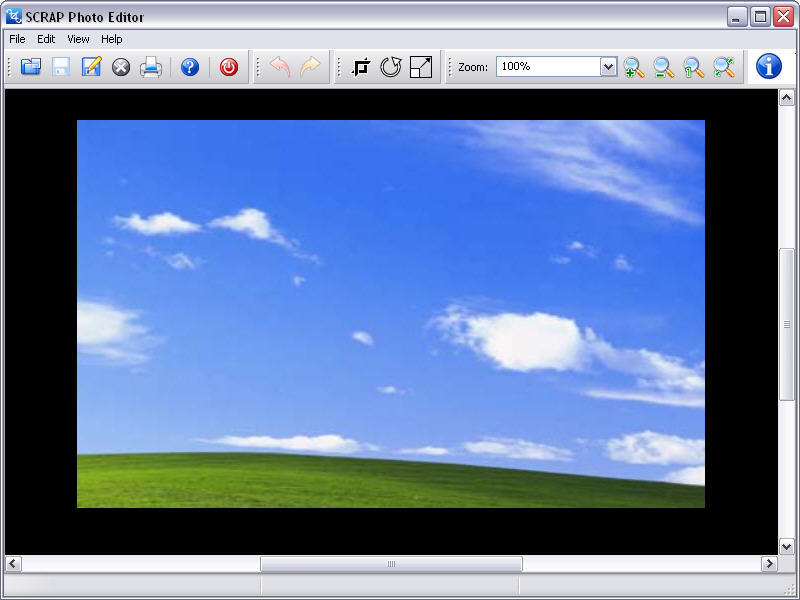
Task: Open the View menu
Action: pyautogui.click(x=78, y=39)
